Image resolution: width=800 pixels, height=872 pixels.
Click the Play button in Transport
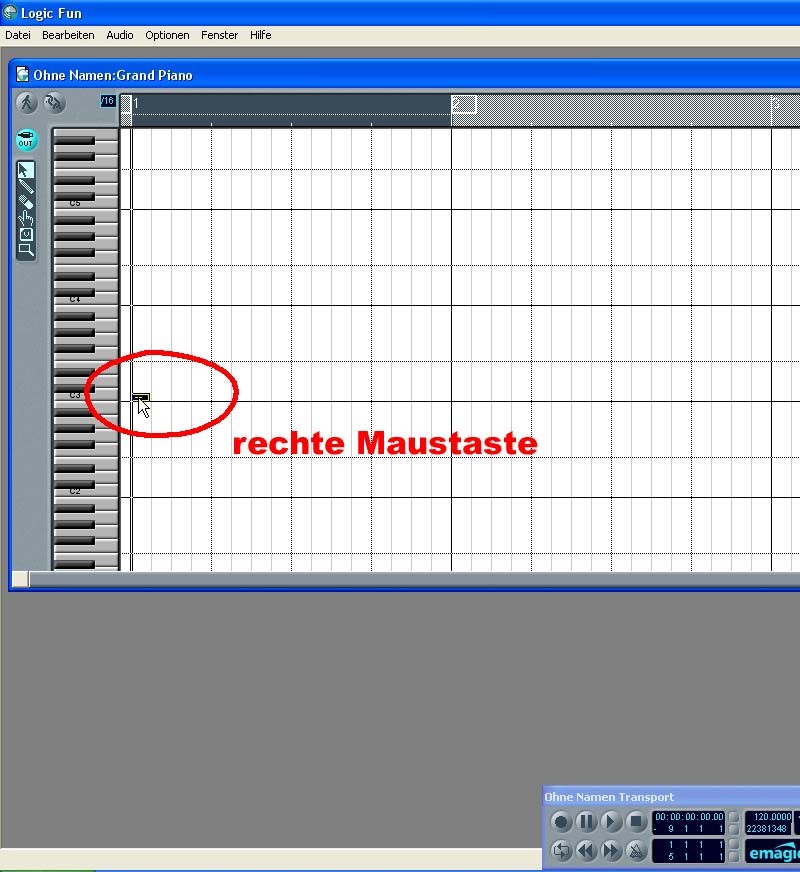tap(611, 821)
